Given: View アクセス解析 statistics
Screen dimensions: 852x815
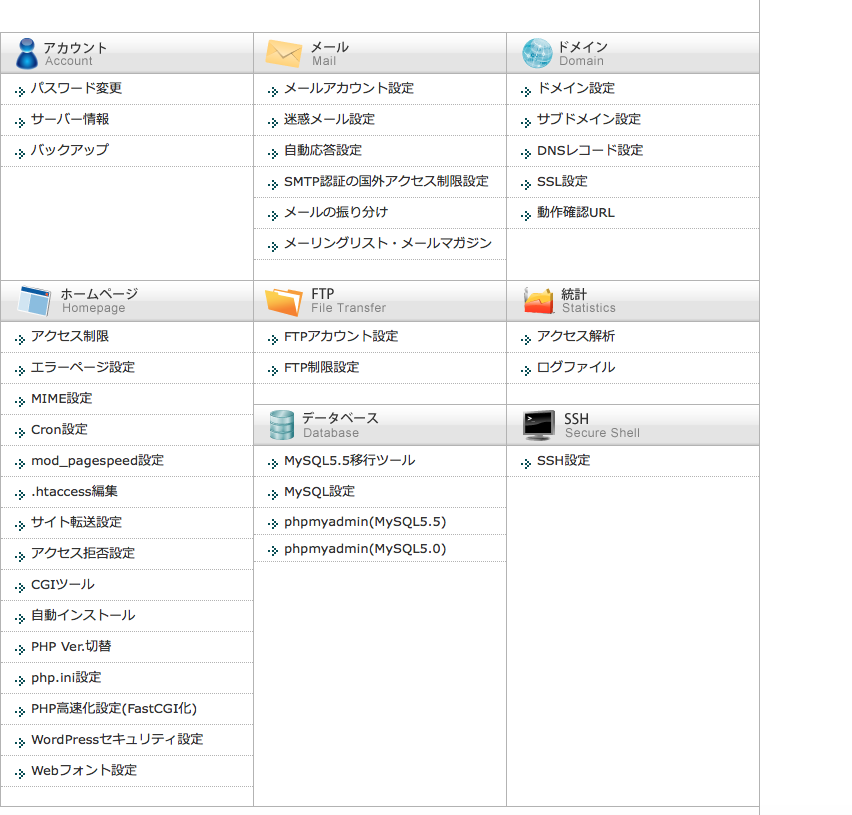Looking at the screenshot, I should [575, 336].
